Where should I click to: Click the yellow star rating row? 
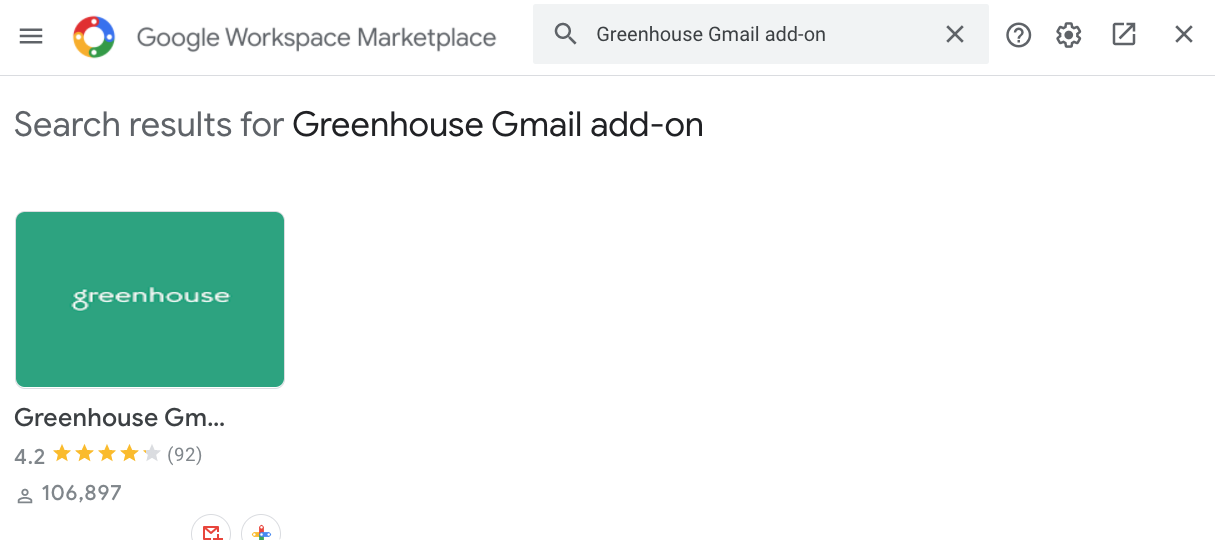pyautogui.click(x=106, y=455)
